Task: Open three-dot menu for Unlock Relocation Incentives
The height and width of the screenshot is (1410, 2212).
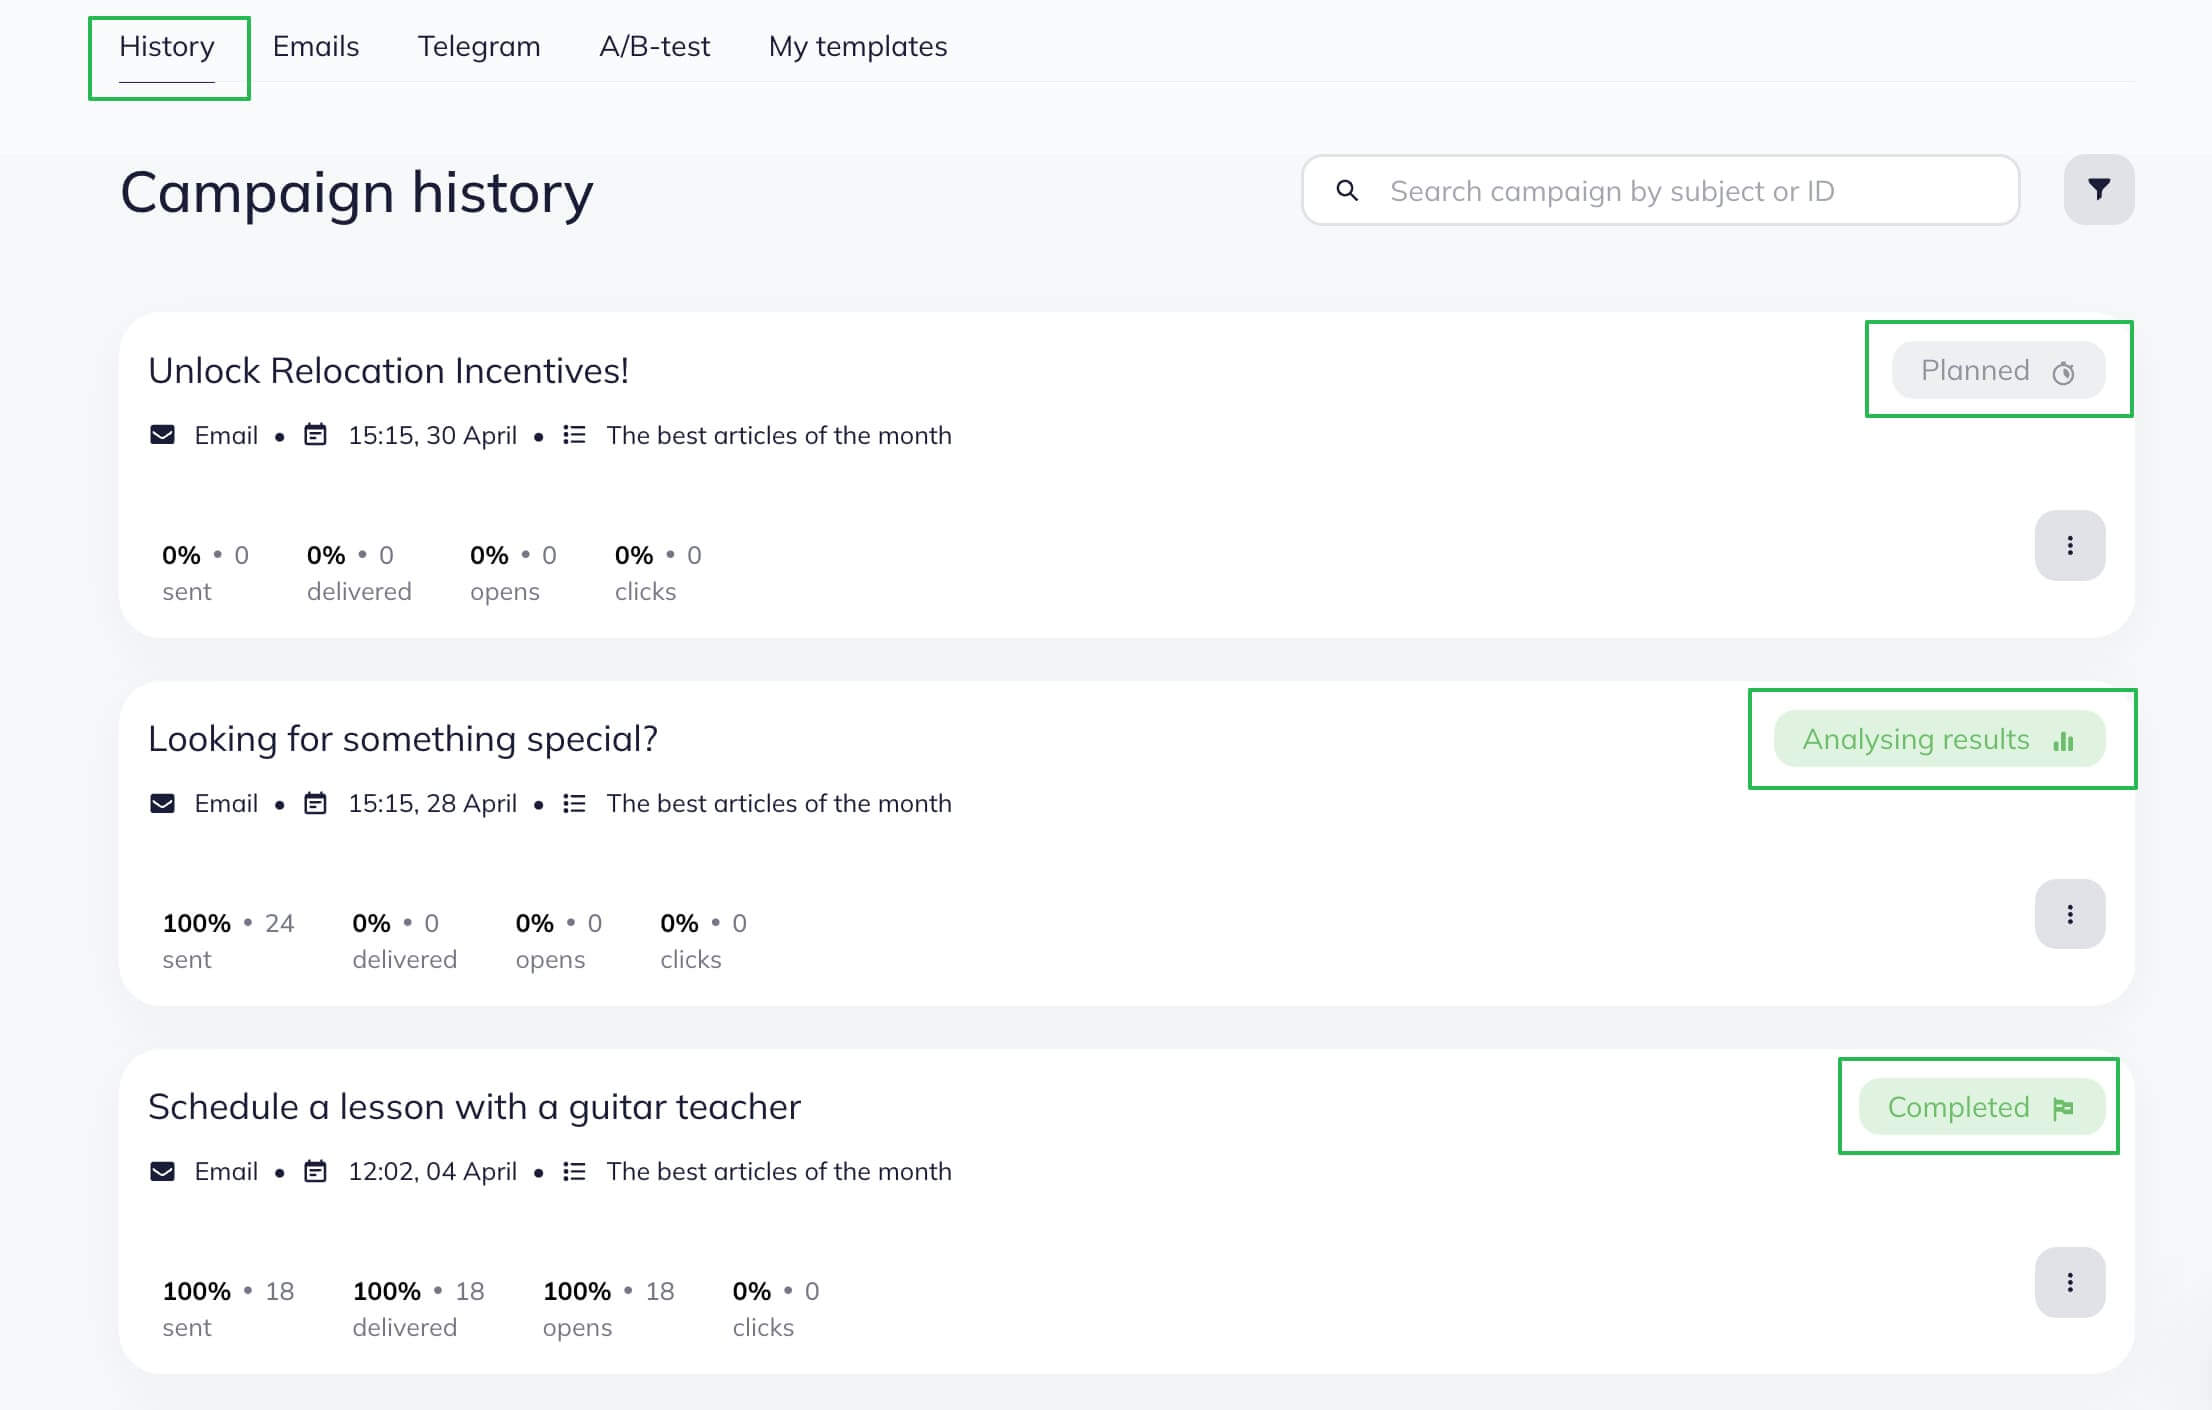Action: tap(2069, 545)
